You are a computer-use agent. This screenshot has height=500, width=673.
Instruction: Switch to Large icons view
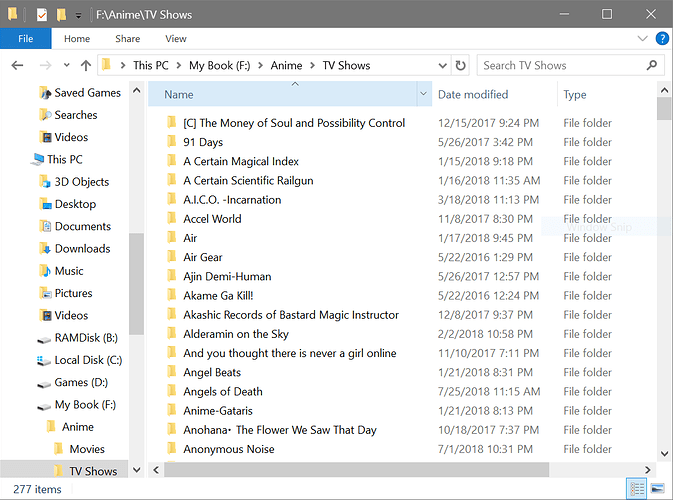(658, 488)
